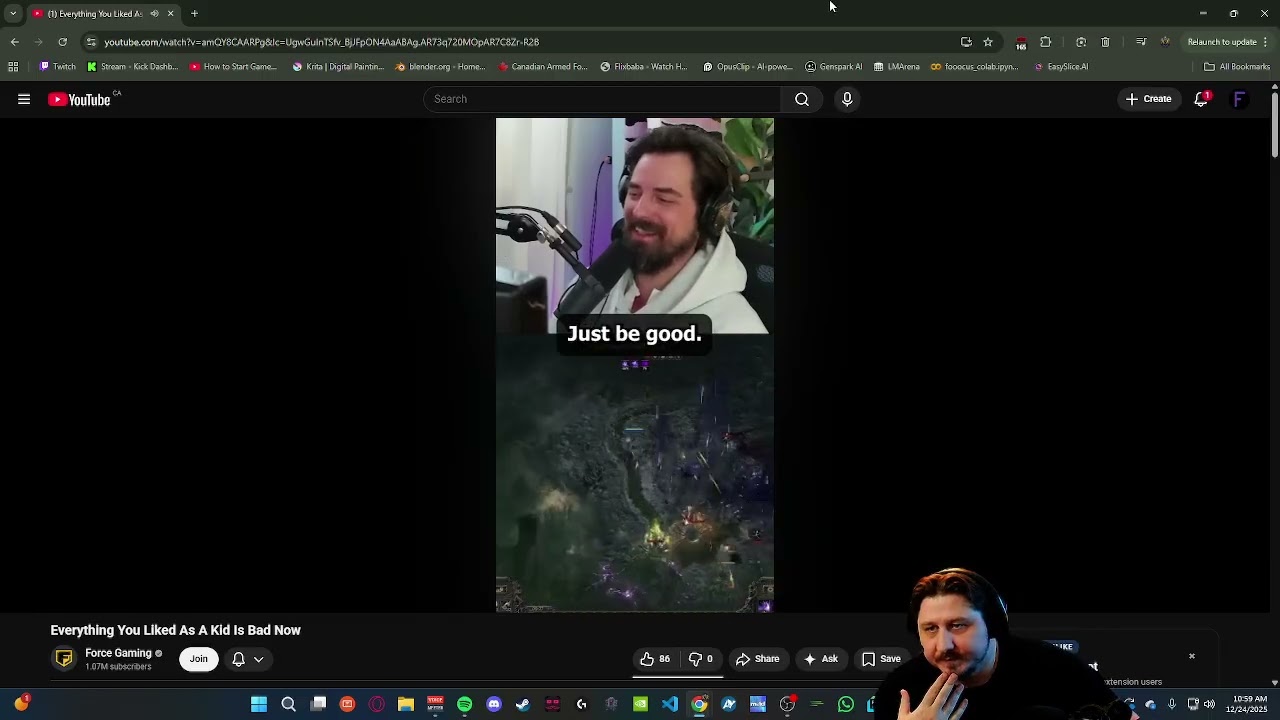Image resolution: width=1280 pixels, height=720 pixels.
Task: Open the LMArena bookmark
Action: (x=896, y=67)
